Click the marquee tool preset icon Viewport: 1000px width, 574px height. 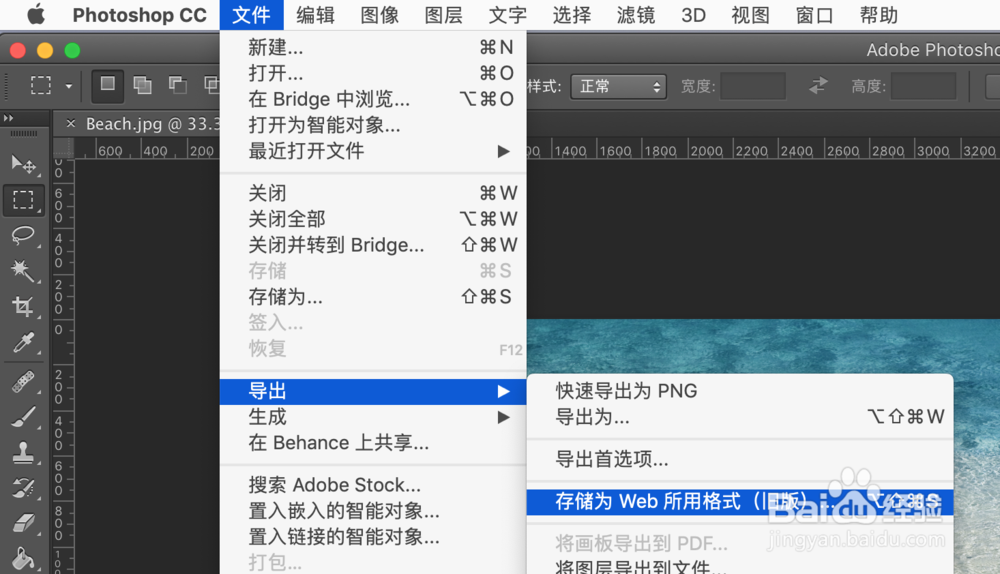(41, 85)
